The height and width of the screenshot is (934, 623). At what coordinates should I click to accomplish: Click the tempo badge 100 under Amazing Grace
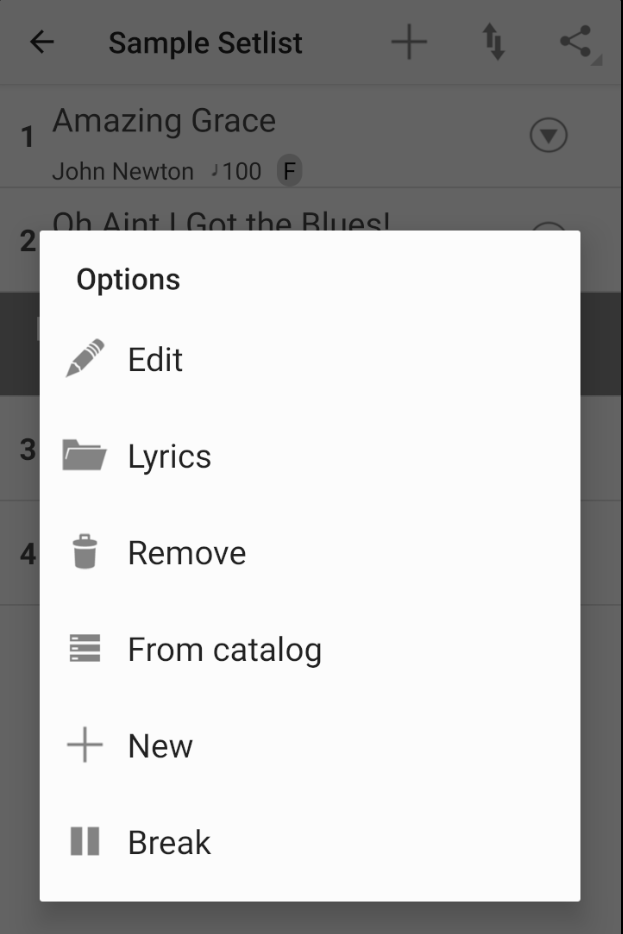(237, 171)
